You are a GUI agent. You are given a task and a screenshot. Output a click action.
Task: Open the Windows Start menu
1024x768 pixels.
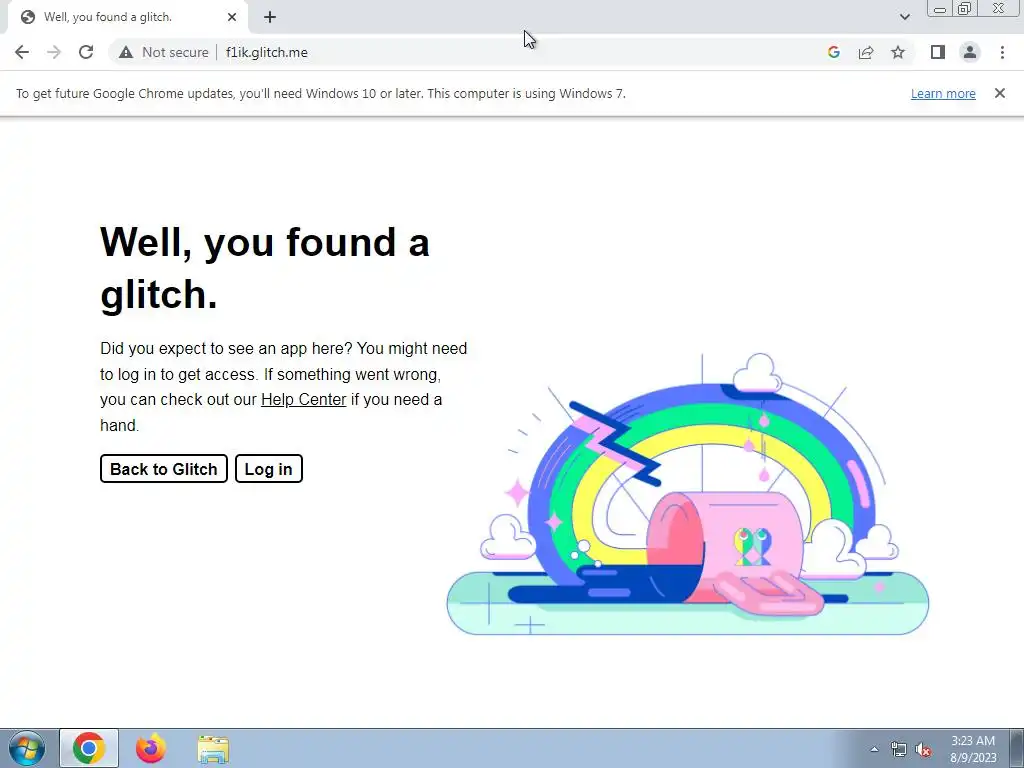[x=27, y=748]
